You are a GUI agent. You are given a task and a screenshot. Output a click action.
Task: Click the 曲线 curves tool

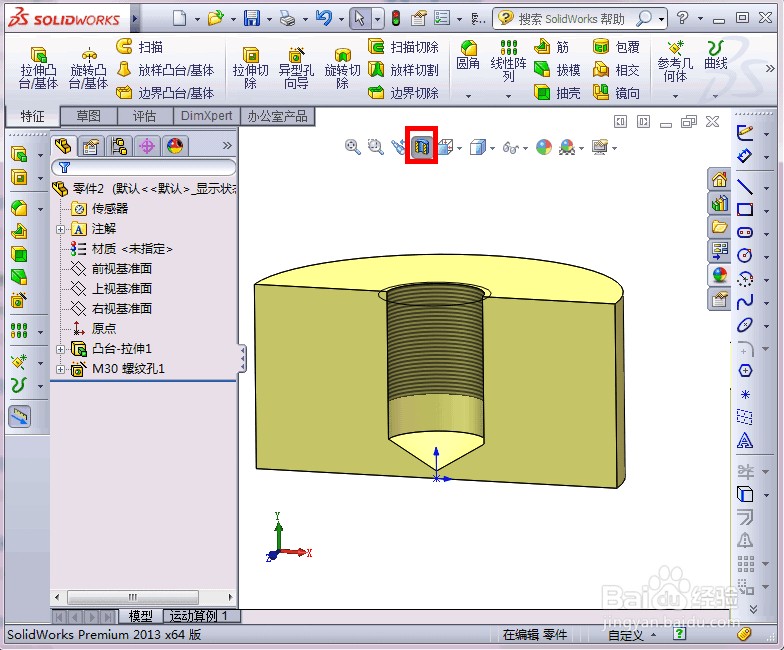[716, 55]
